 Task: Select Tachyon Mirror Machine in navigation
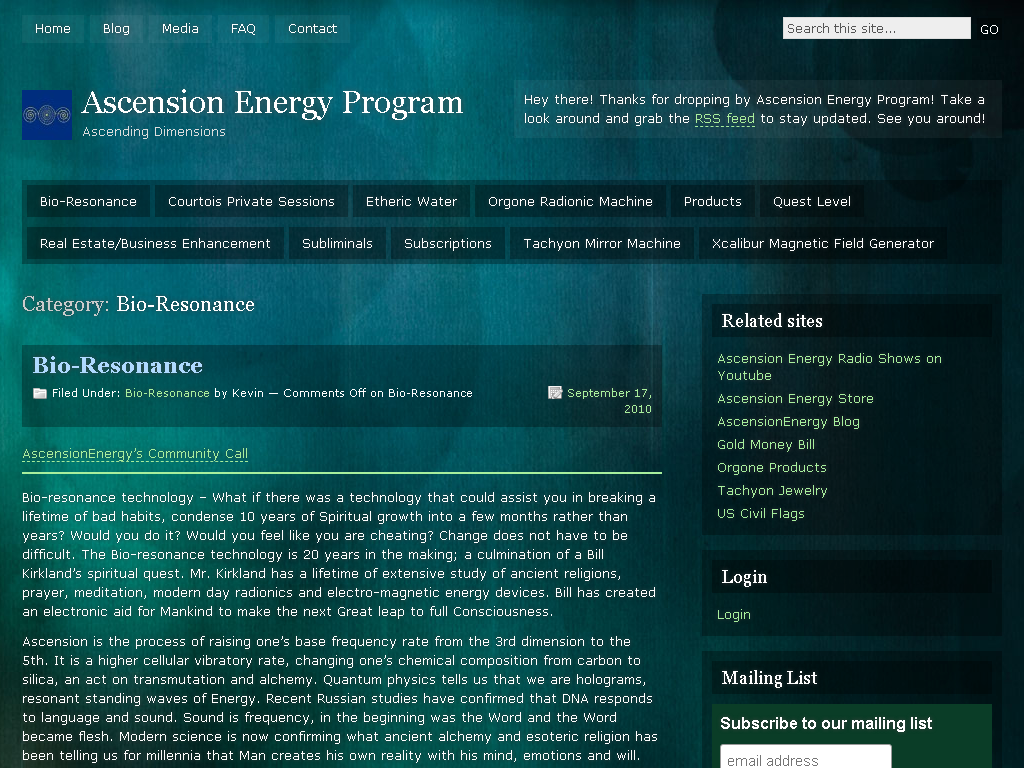(601, 243)
